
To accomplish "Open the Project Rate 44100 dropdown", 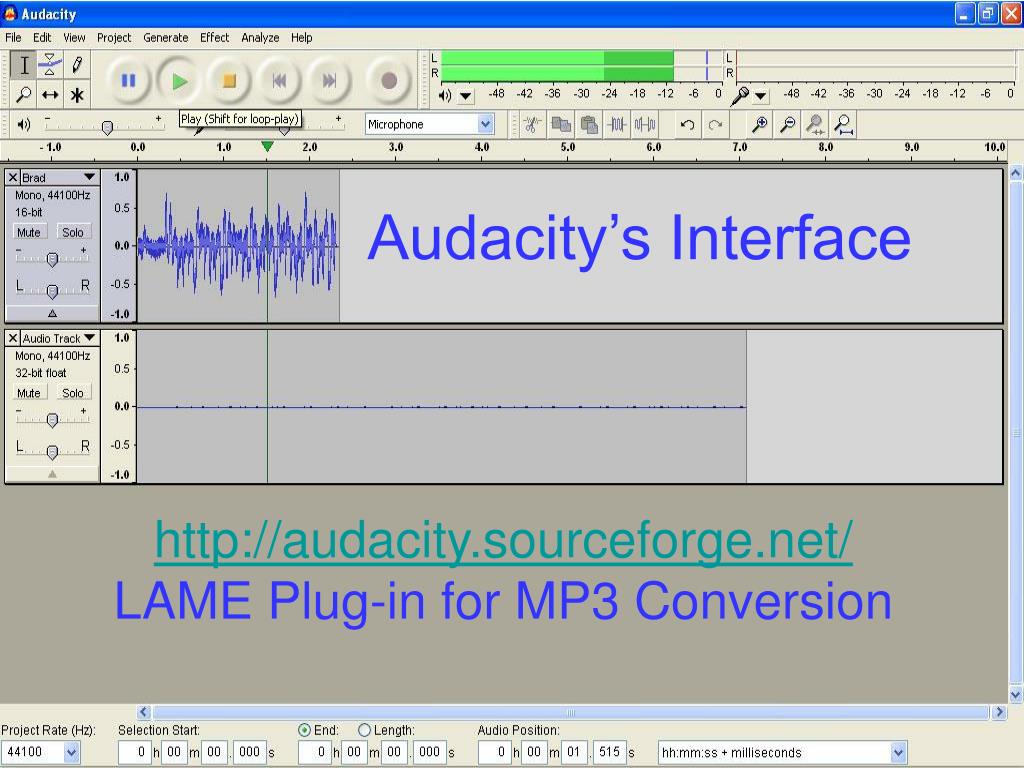I will 72,752.
